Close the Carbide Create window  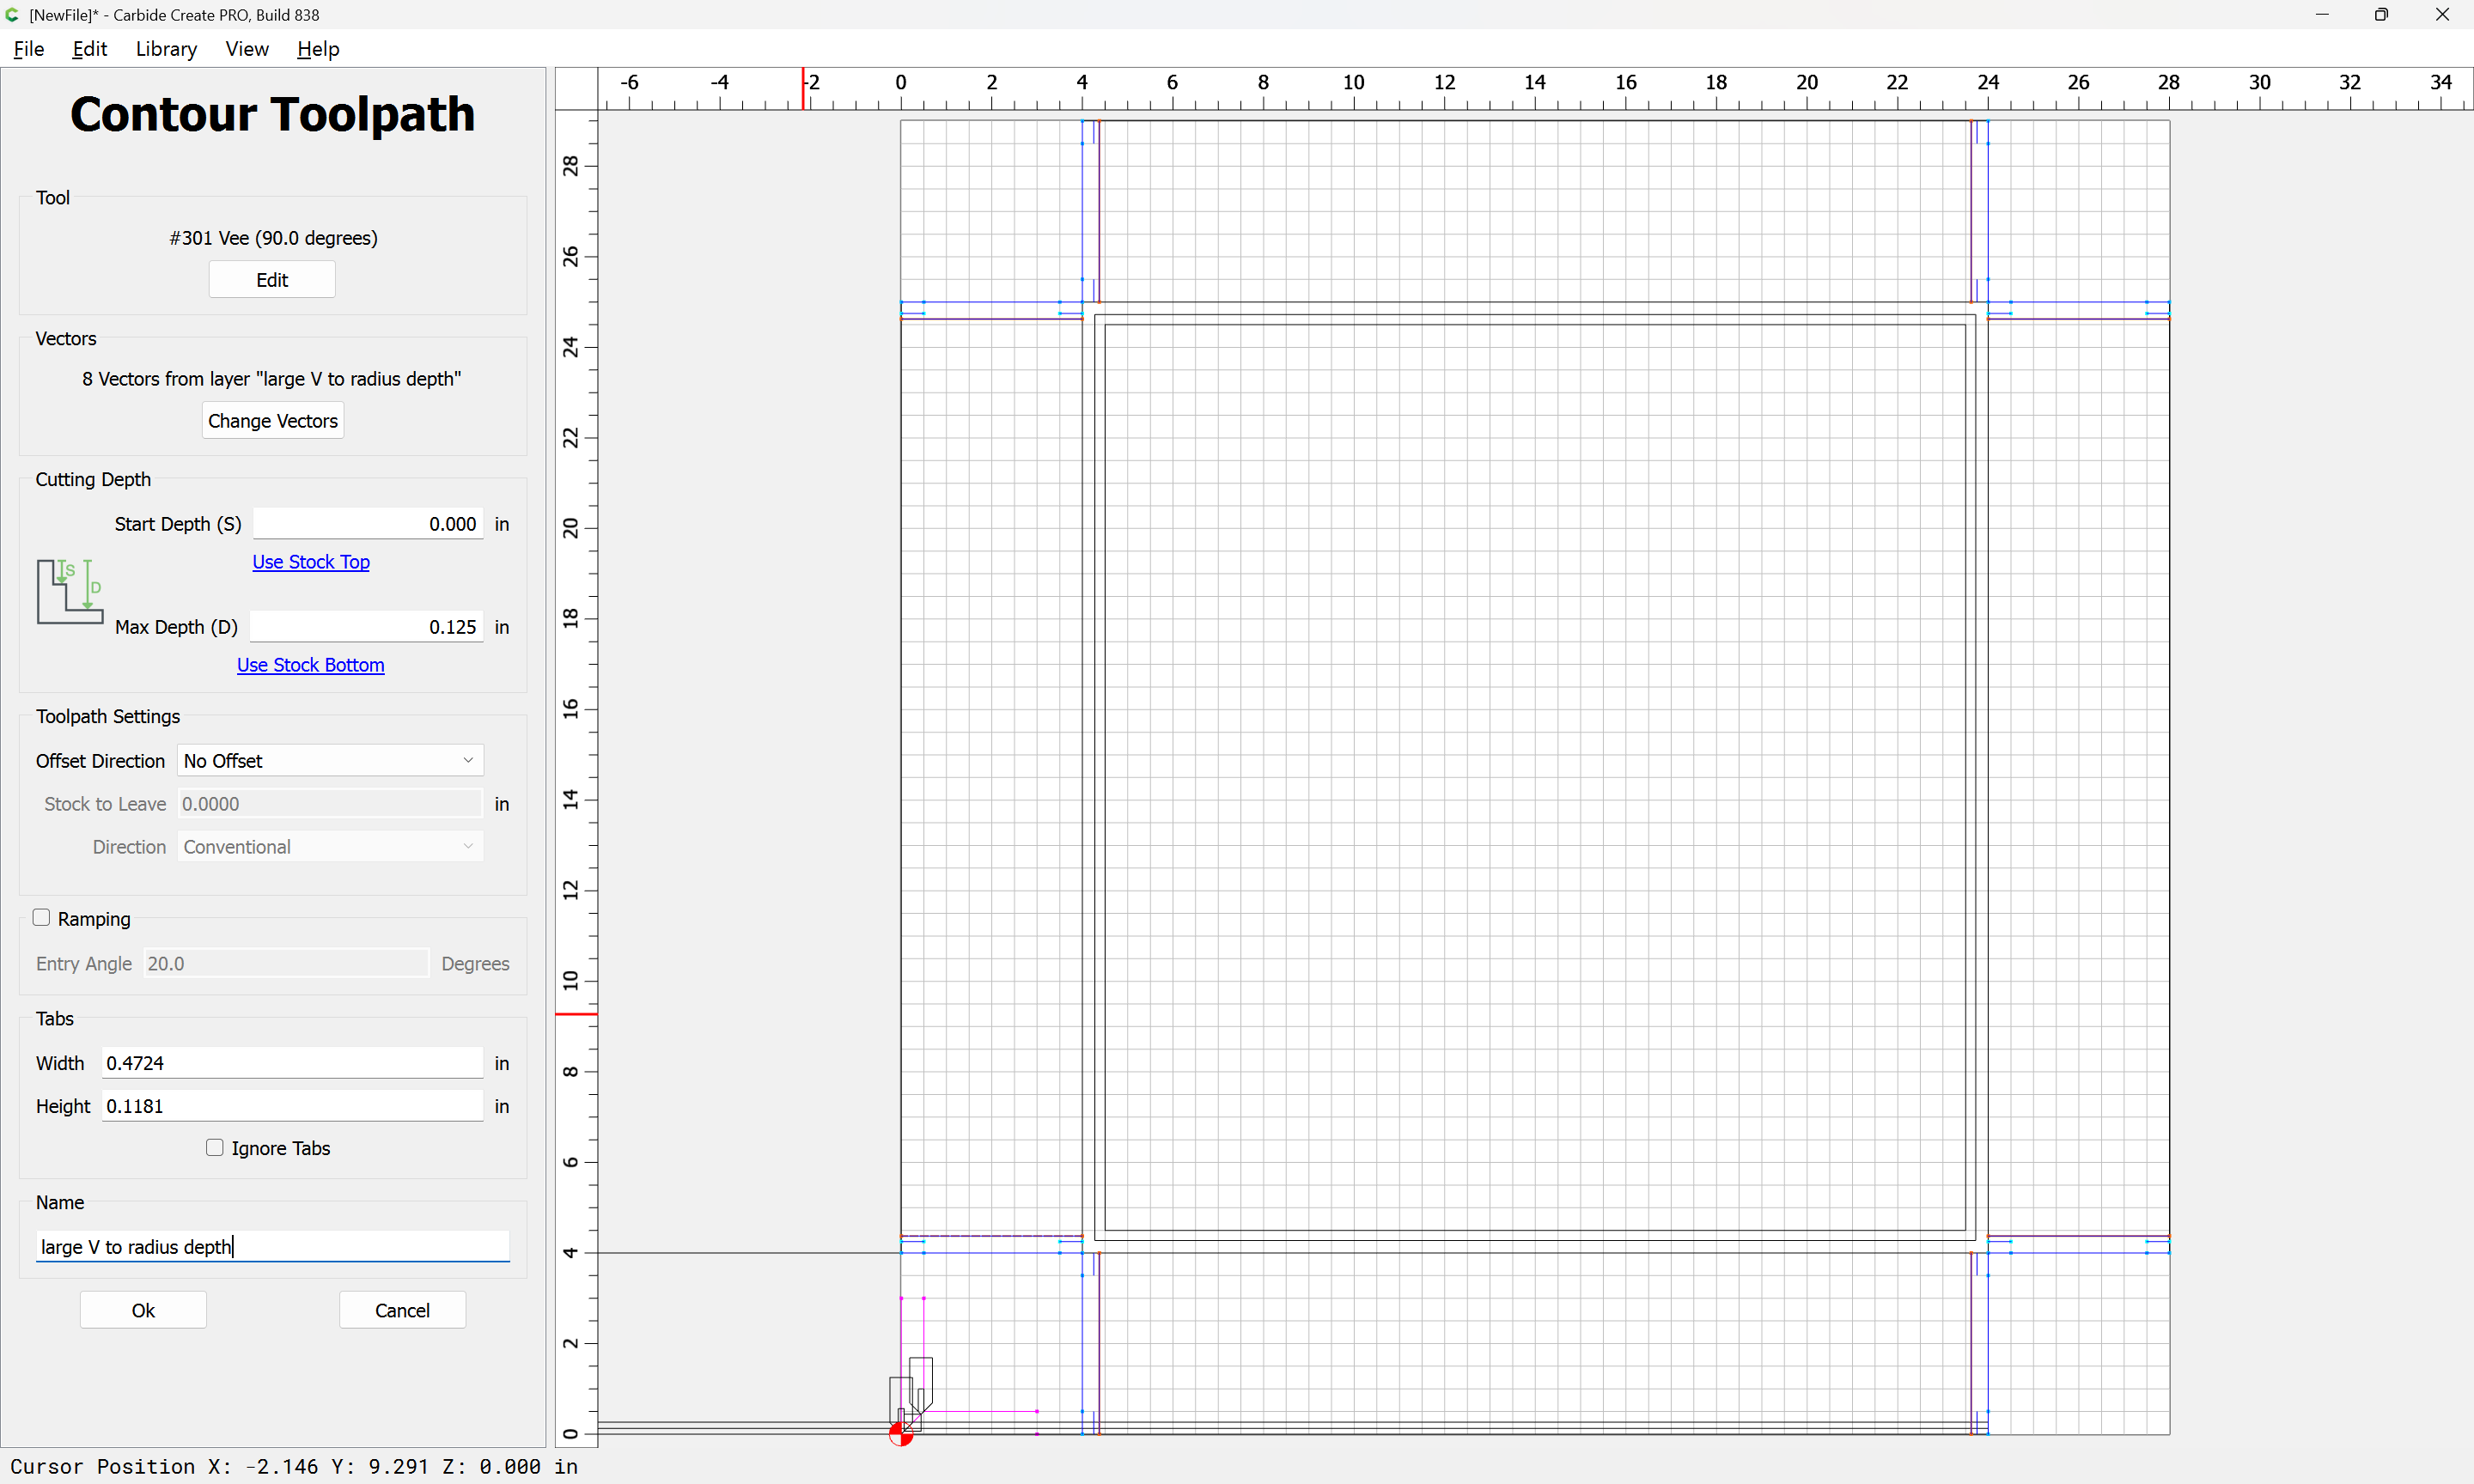[2442, 15]
